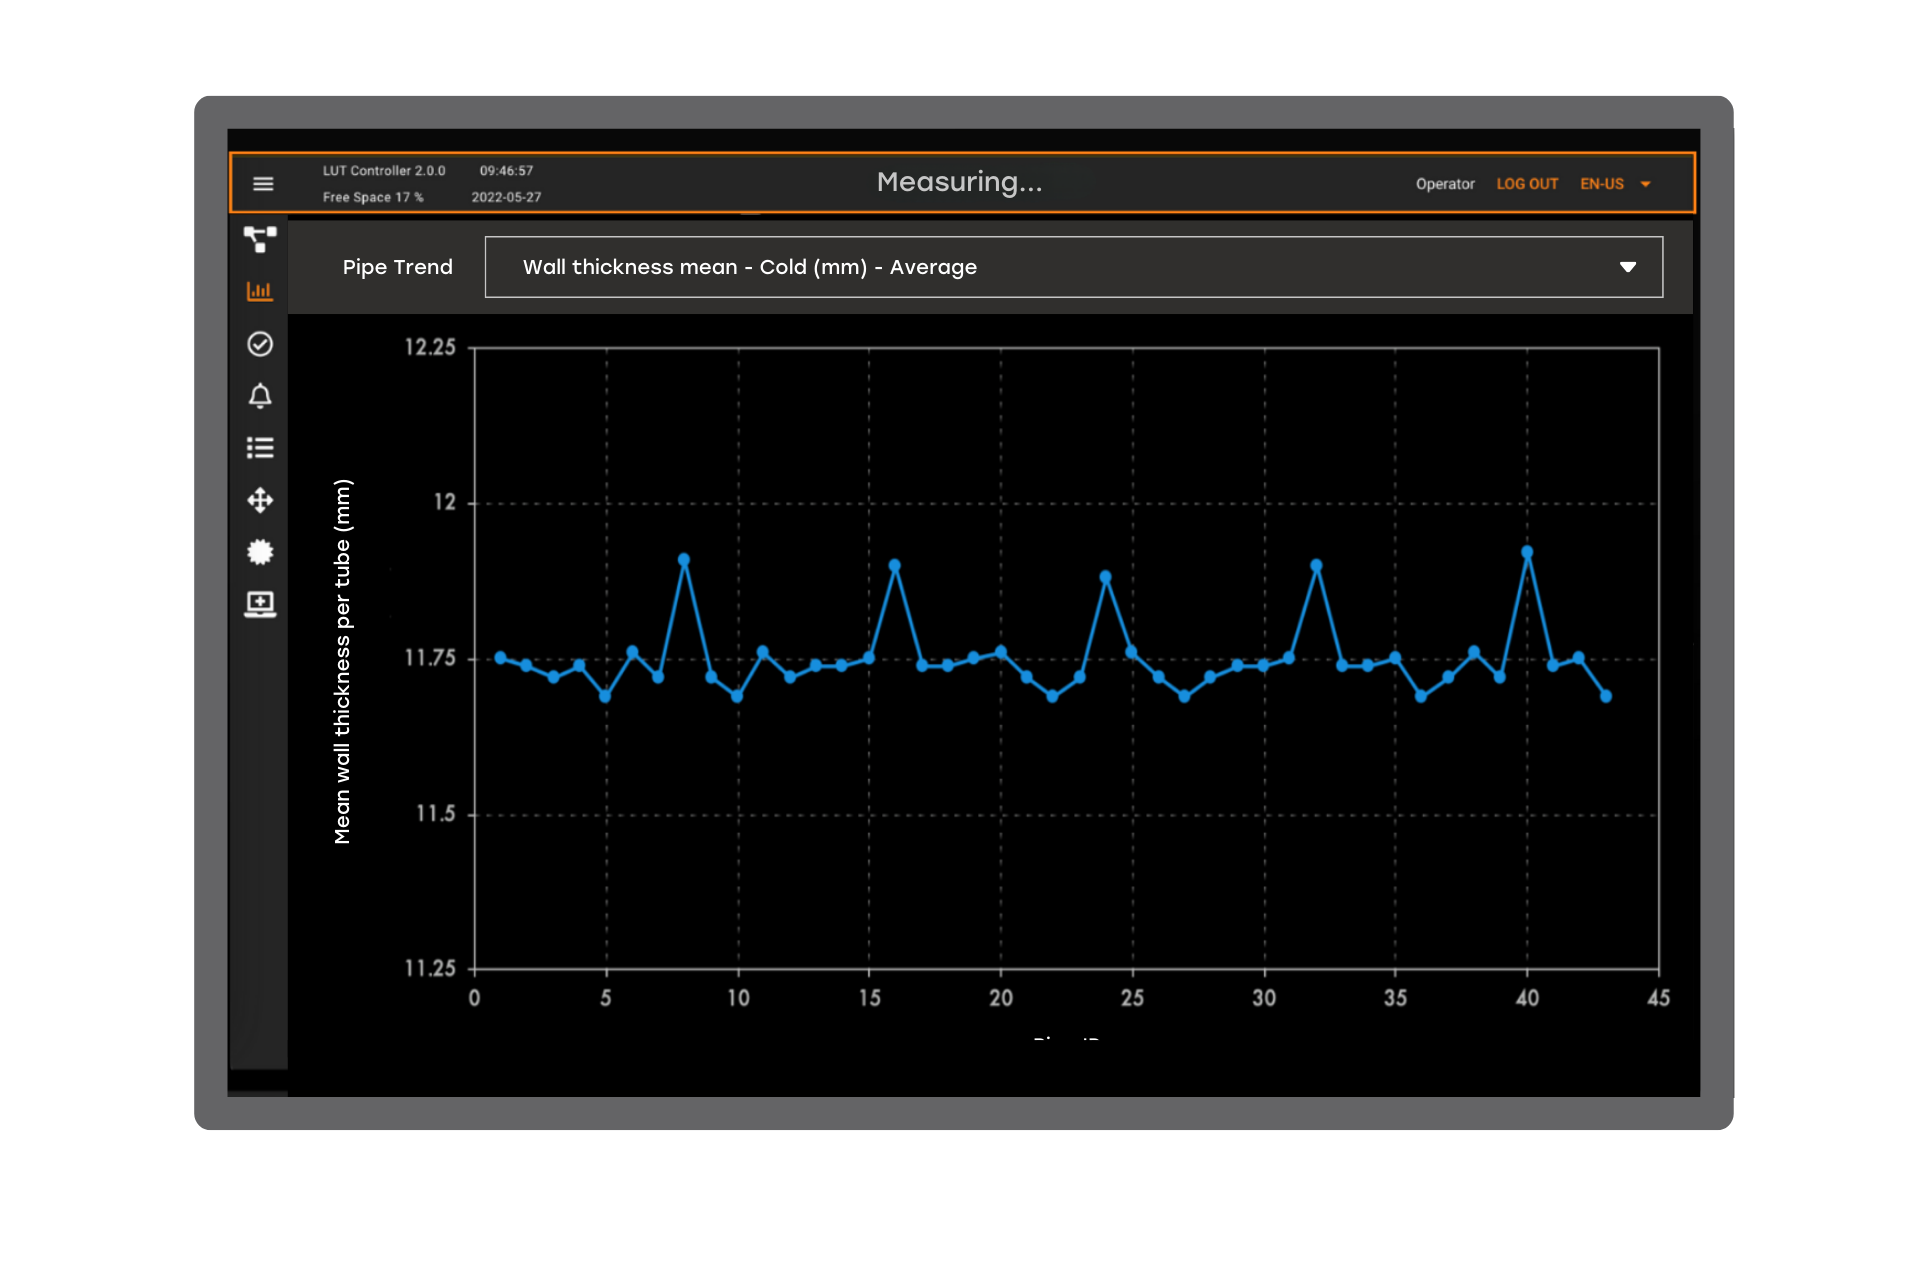
Task: Open the list view sidebar icon
Action: point(260,448)
